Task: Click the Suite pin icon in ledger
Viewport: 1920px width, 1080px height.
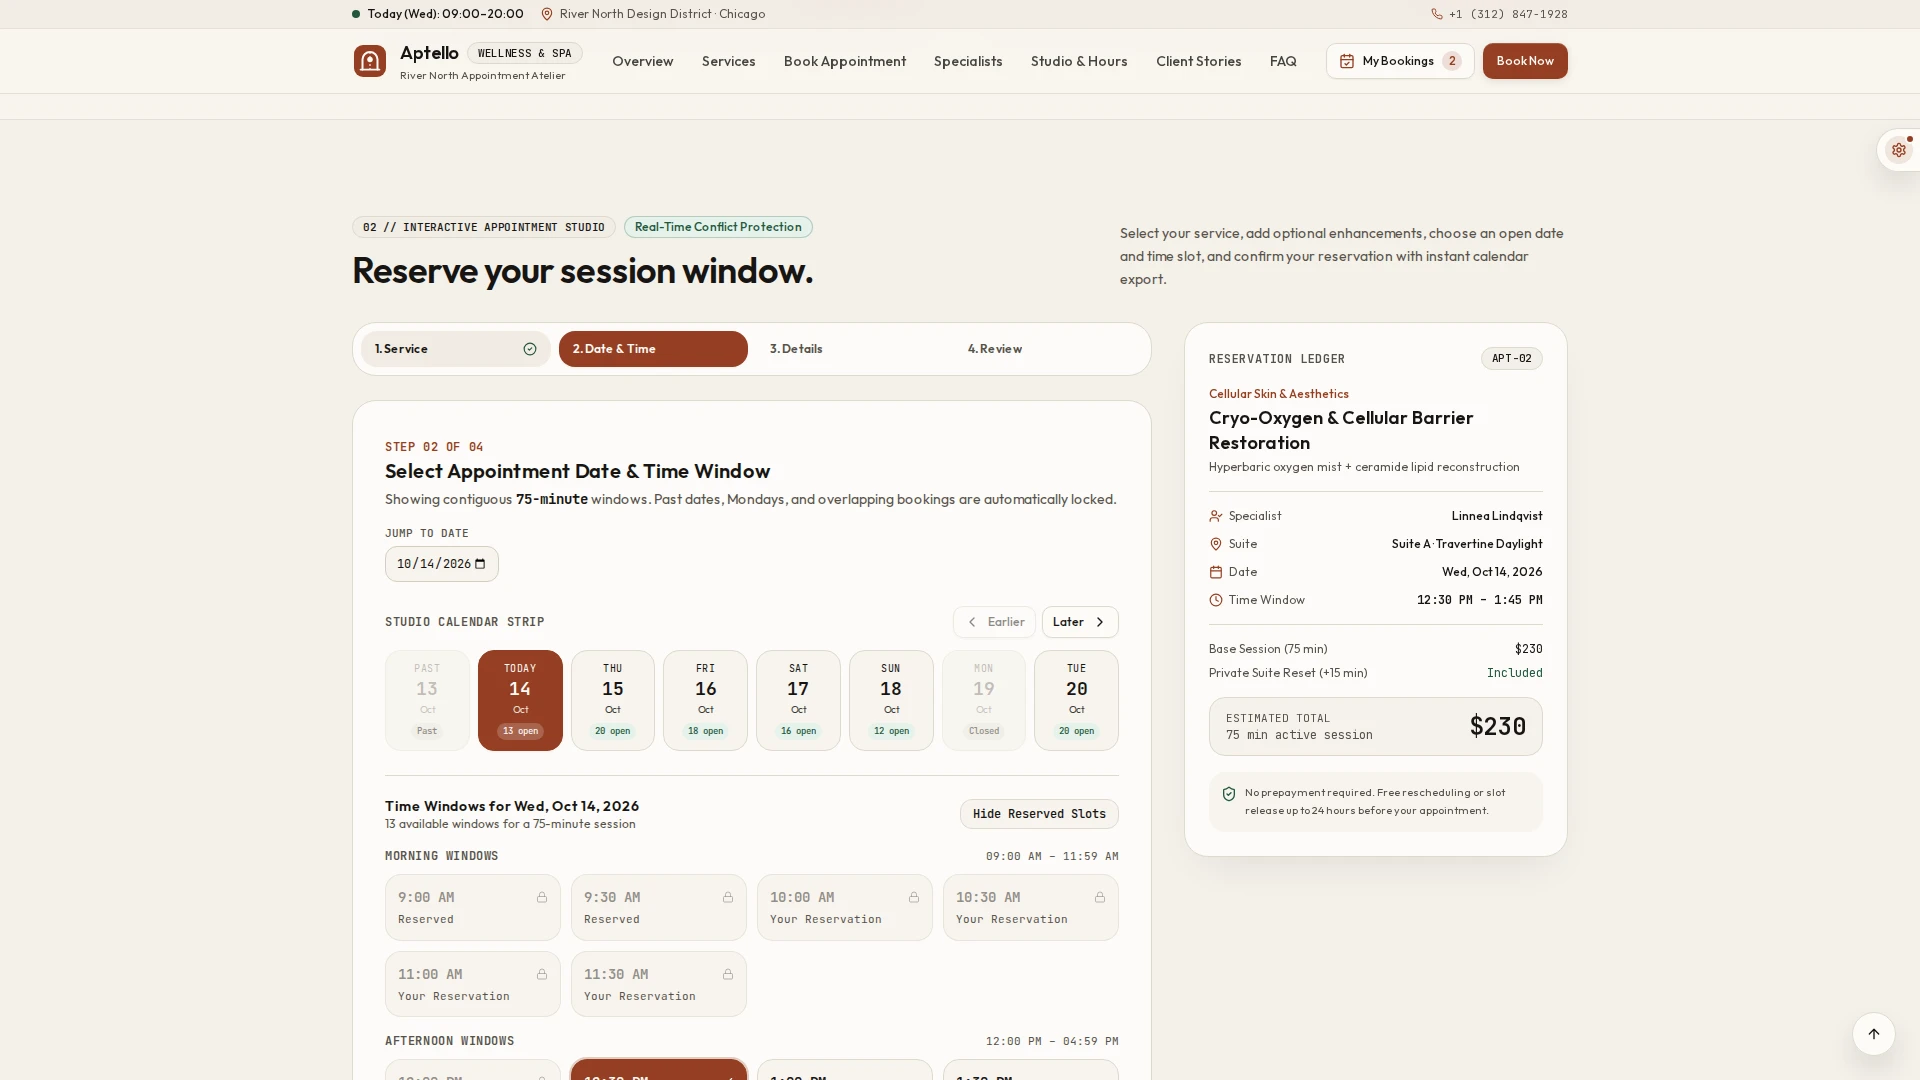Action: click(1216, 544)
